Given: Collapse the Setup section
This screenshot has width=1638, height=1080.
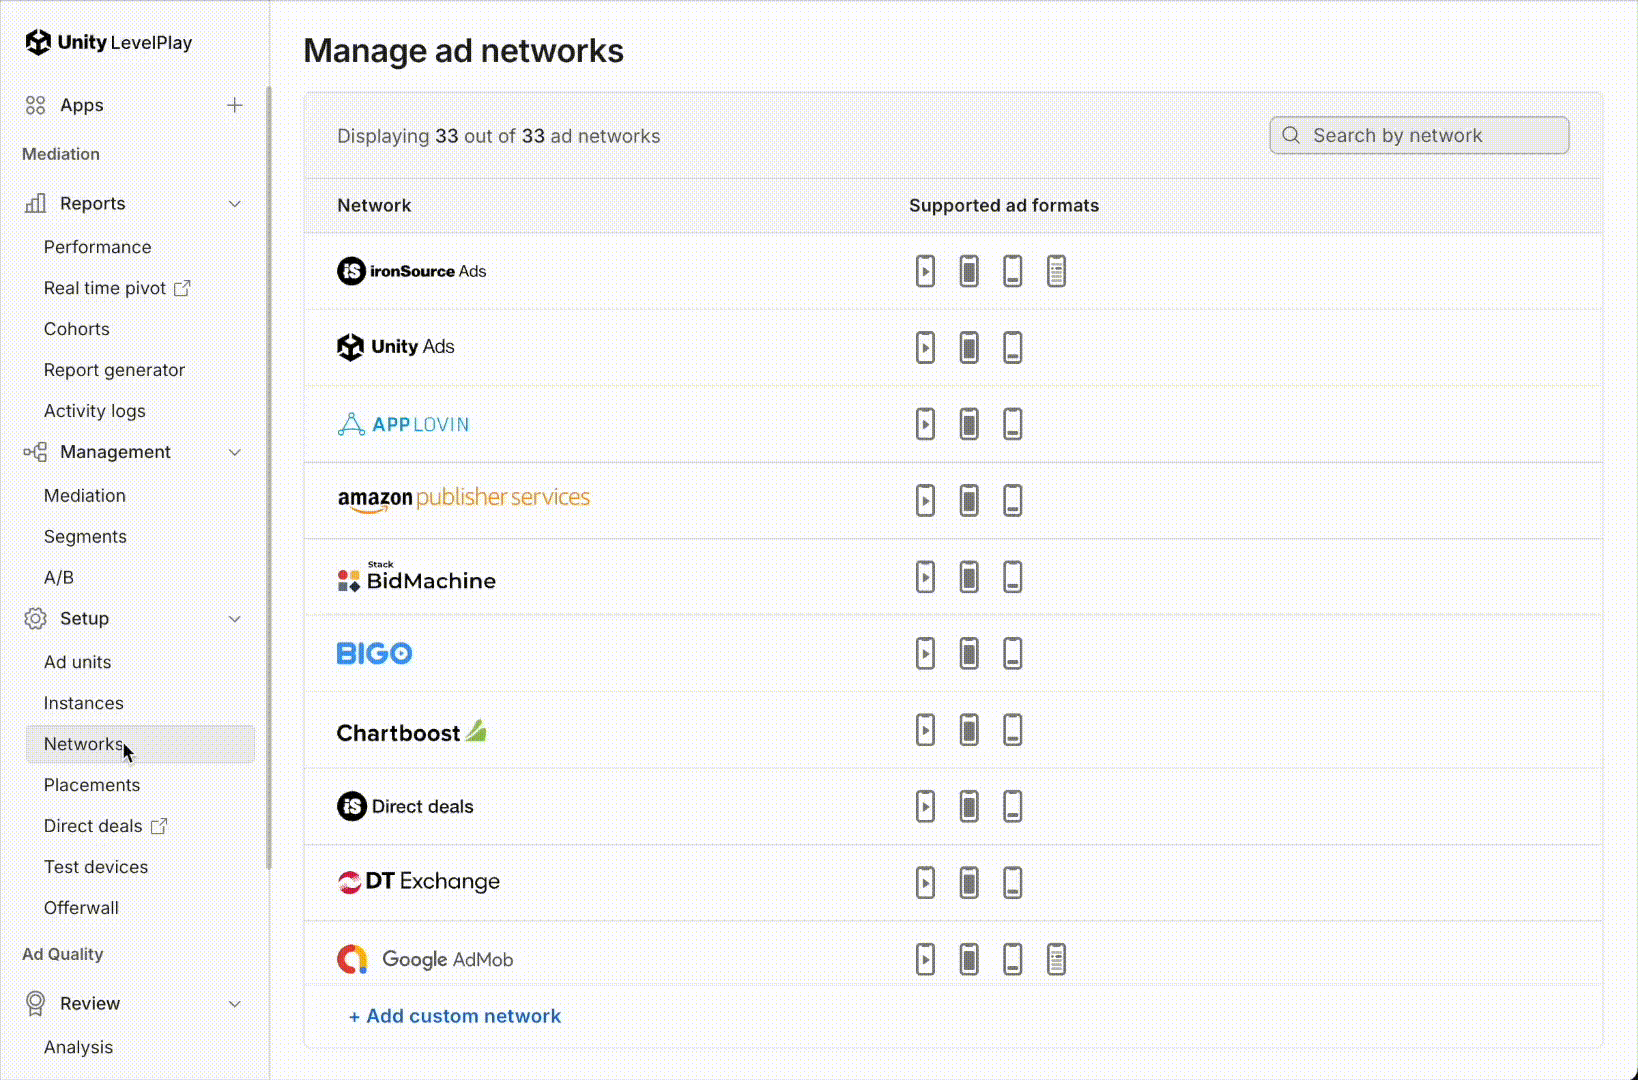Looking at the screenshot, I should 235,618.
